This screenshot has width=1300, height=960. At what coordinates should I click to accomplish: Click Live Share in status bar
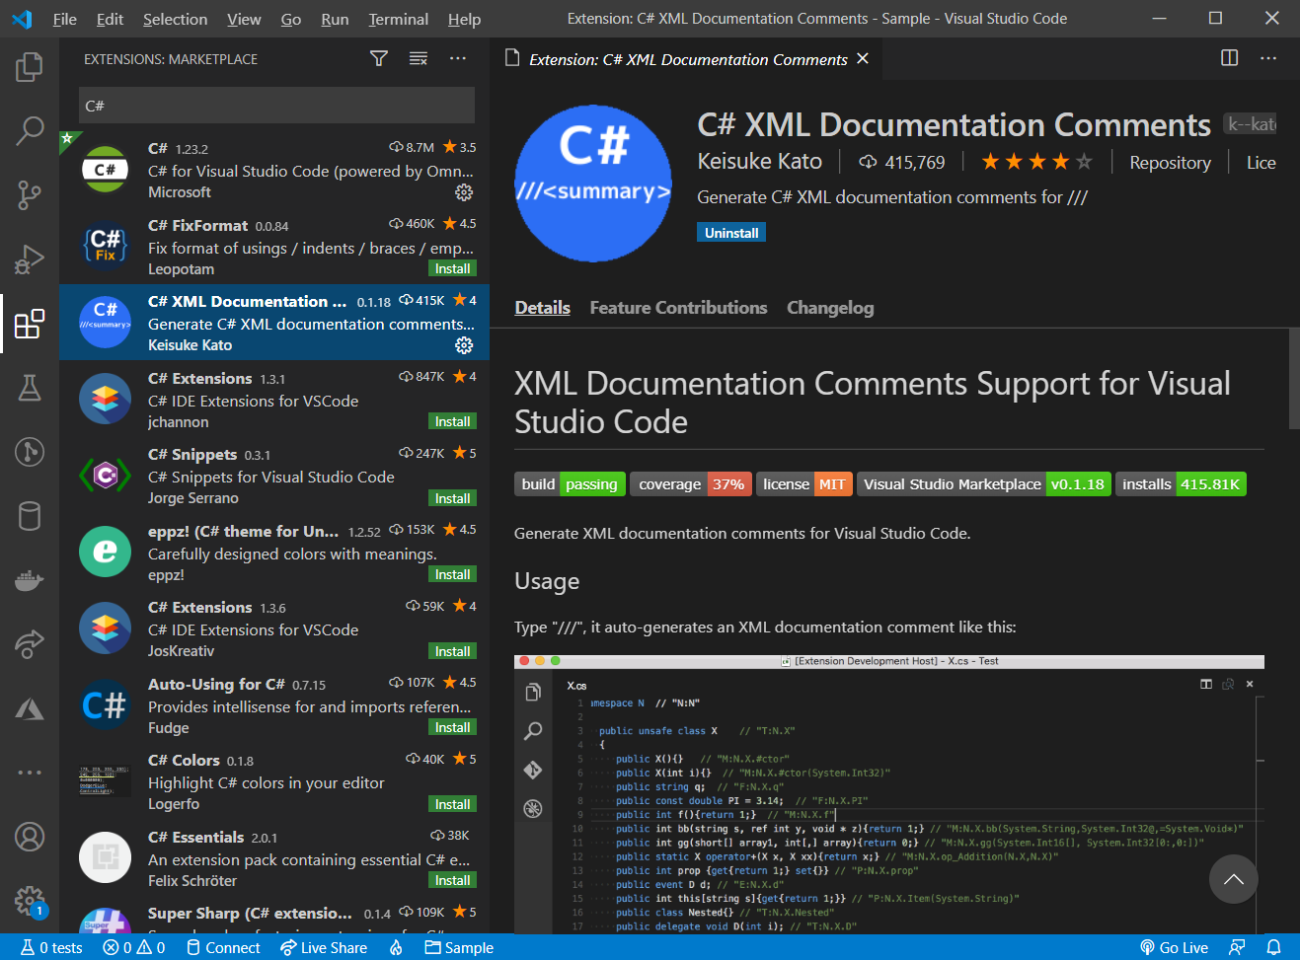pyautogui.click(x=323, y=947)
